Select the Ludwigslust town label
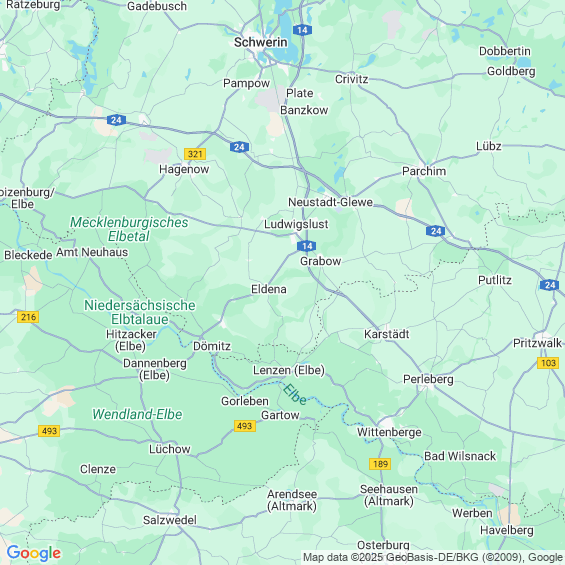The height and width of the screenshot is (565, 565). point(296,224)
